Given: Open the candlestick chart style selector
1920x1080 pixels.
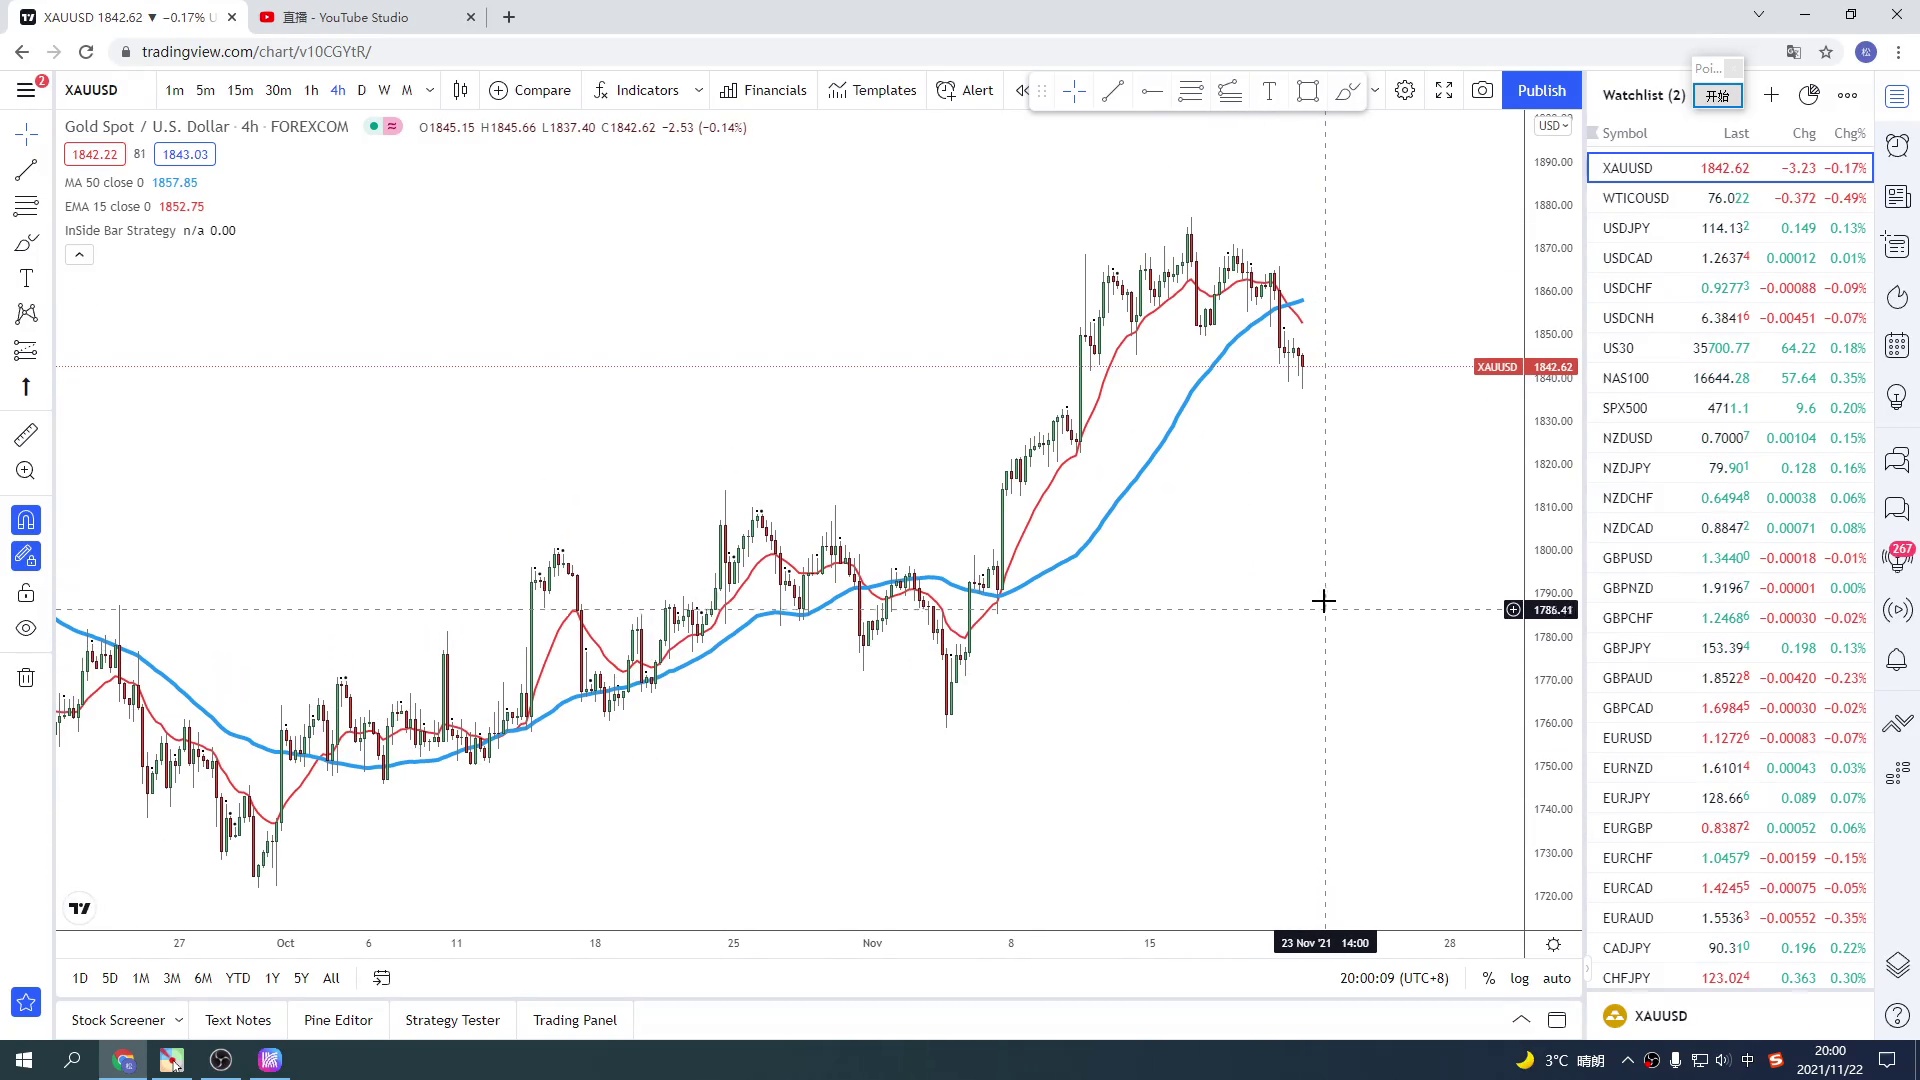Looking at the screenshot, I should pos(460,90).
